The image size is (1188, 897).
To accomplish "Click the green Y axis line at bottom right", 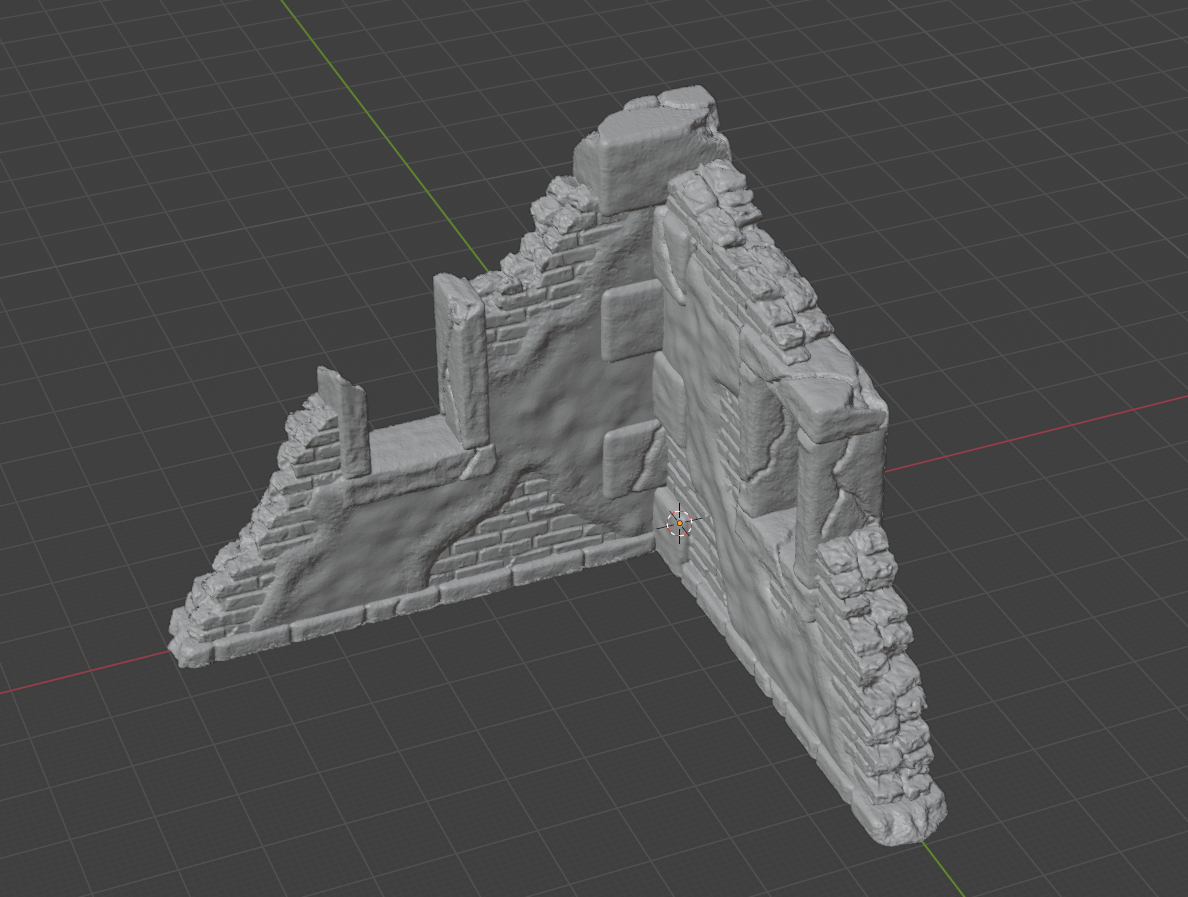I will [x=943, y=868].
